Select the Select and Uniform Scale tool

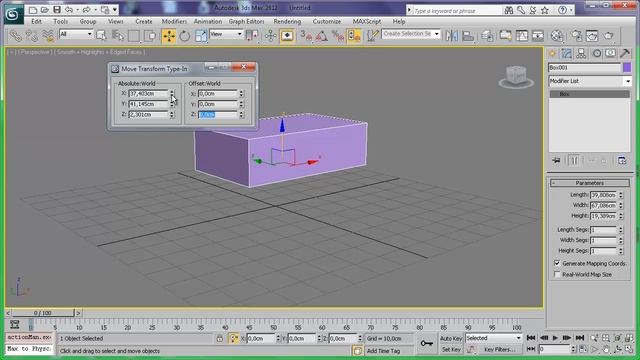(x=200, y=36)
